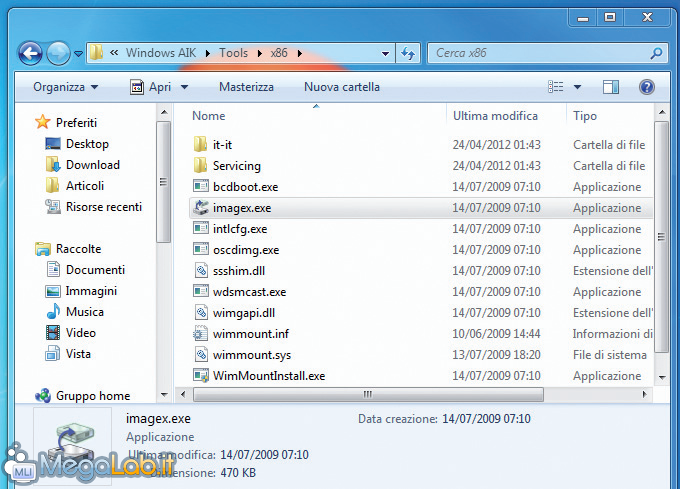Open the Organizza menu
The image size is (680, 489).
pos(65,87)
